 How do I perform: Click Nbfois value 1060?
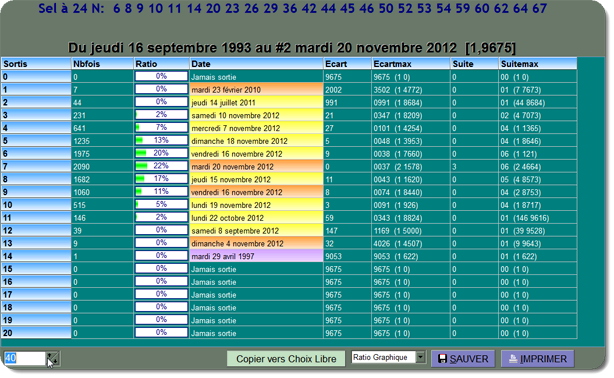click(81, 192)
